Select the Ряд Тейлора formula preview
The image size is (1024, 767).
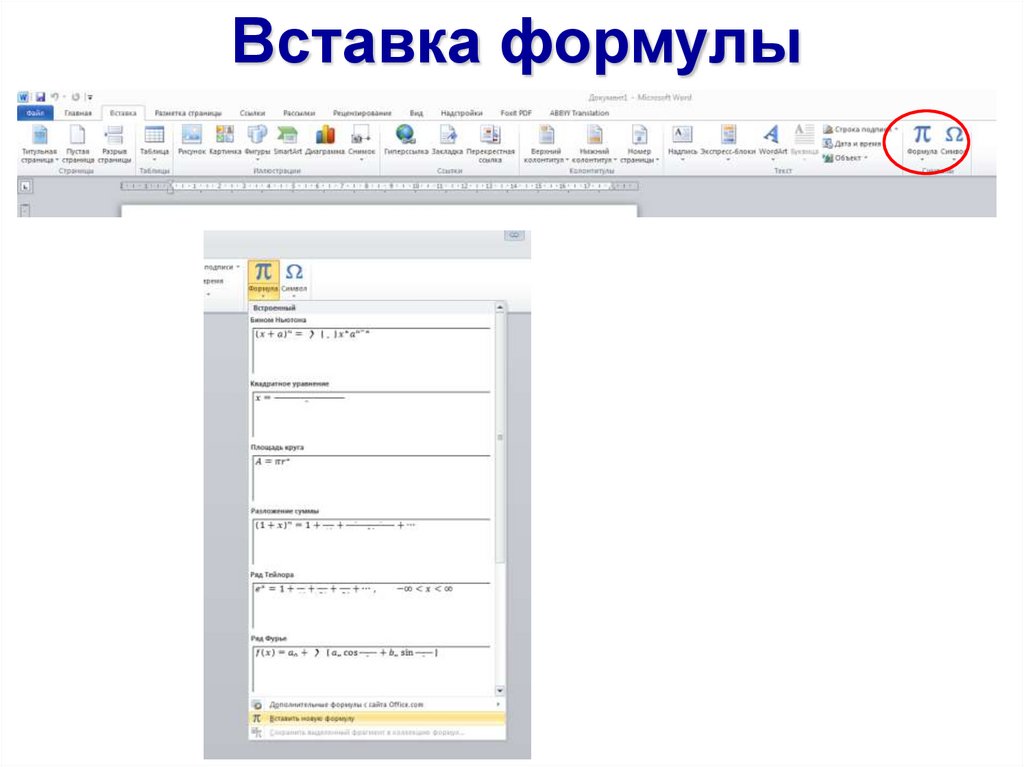[371, 605]
